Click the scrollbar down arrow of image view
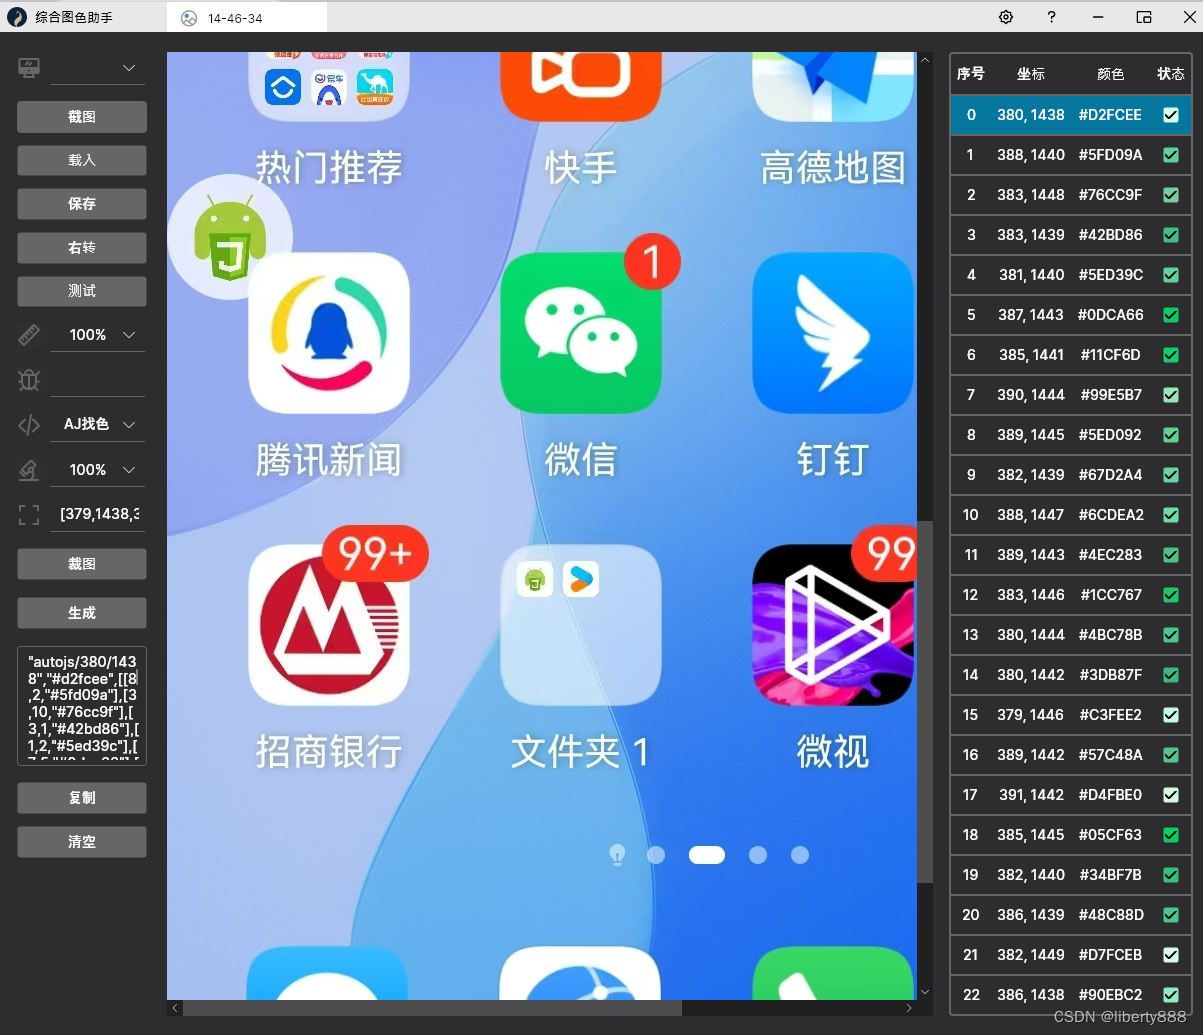1203x1035 pixels. point(925,992)
